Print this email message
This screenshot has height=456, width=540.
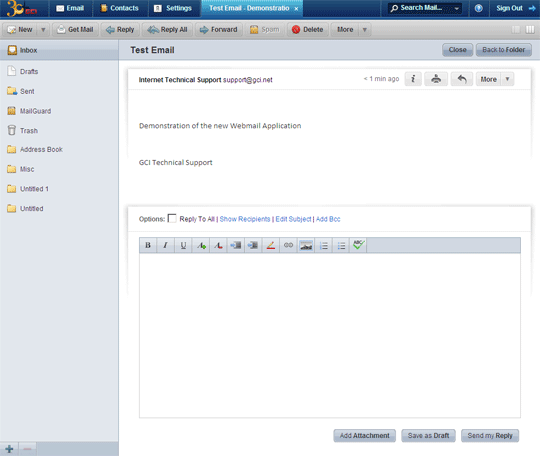click(x=436, y=79)
